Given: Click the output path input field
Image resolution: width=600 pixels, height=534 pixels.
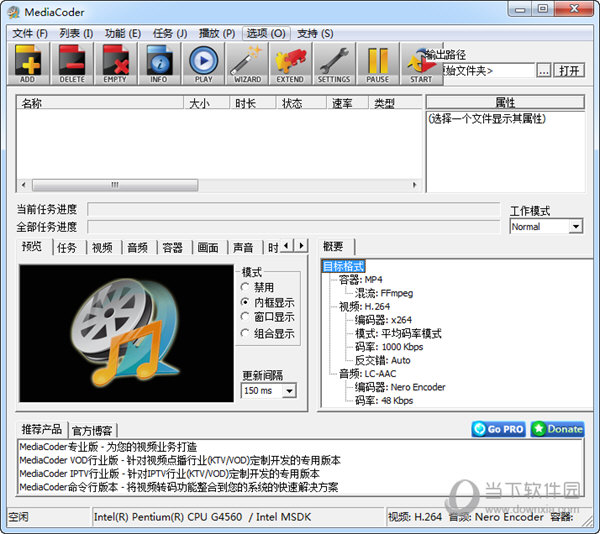Looking at the screenshot, I should (x=488, y=71).
